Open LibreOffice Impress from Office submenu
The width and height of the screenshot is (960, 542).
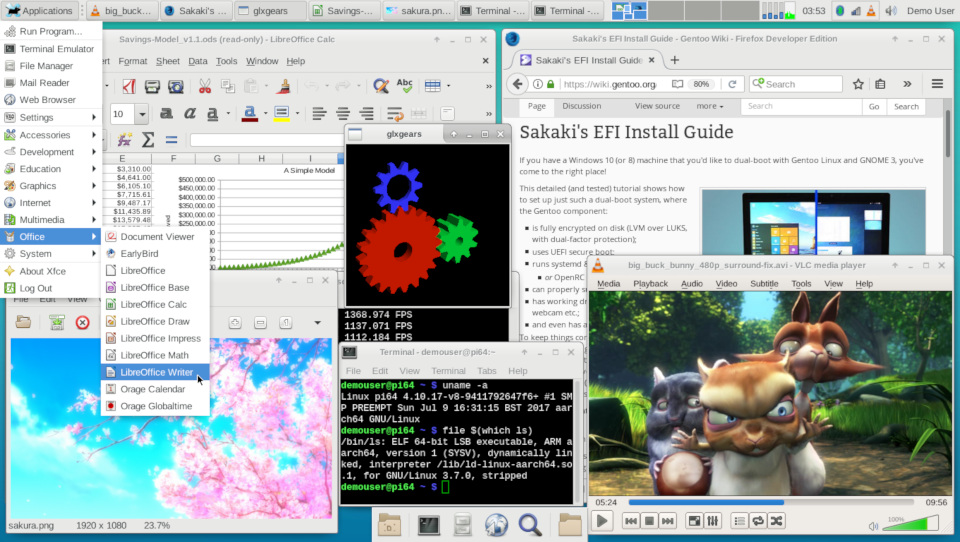[x=156, y=338]
